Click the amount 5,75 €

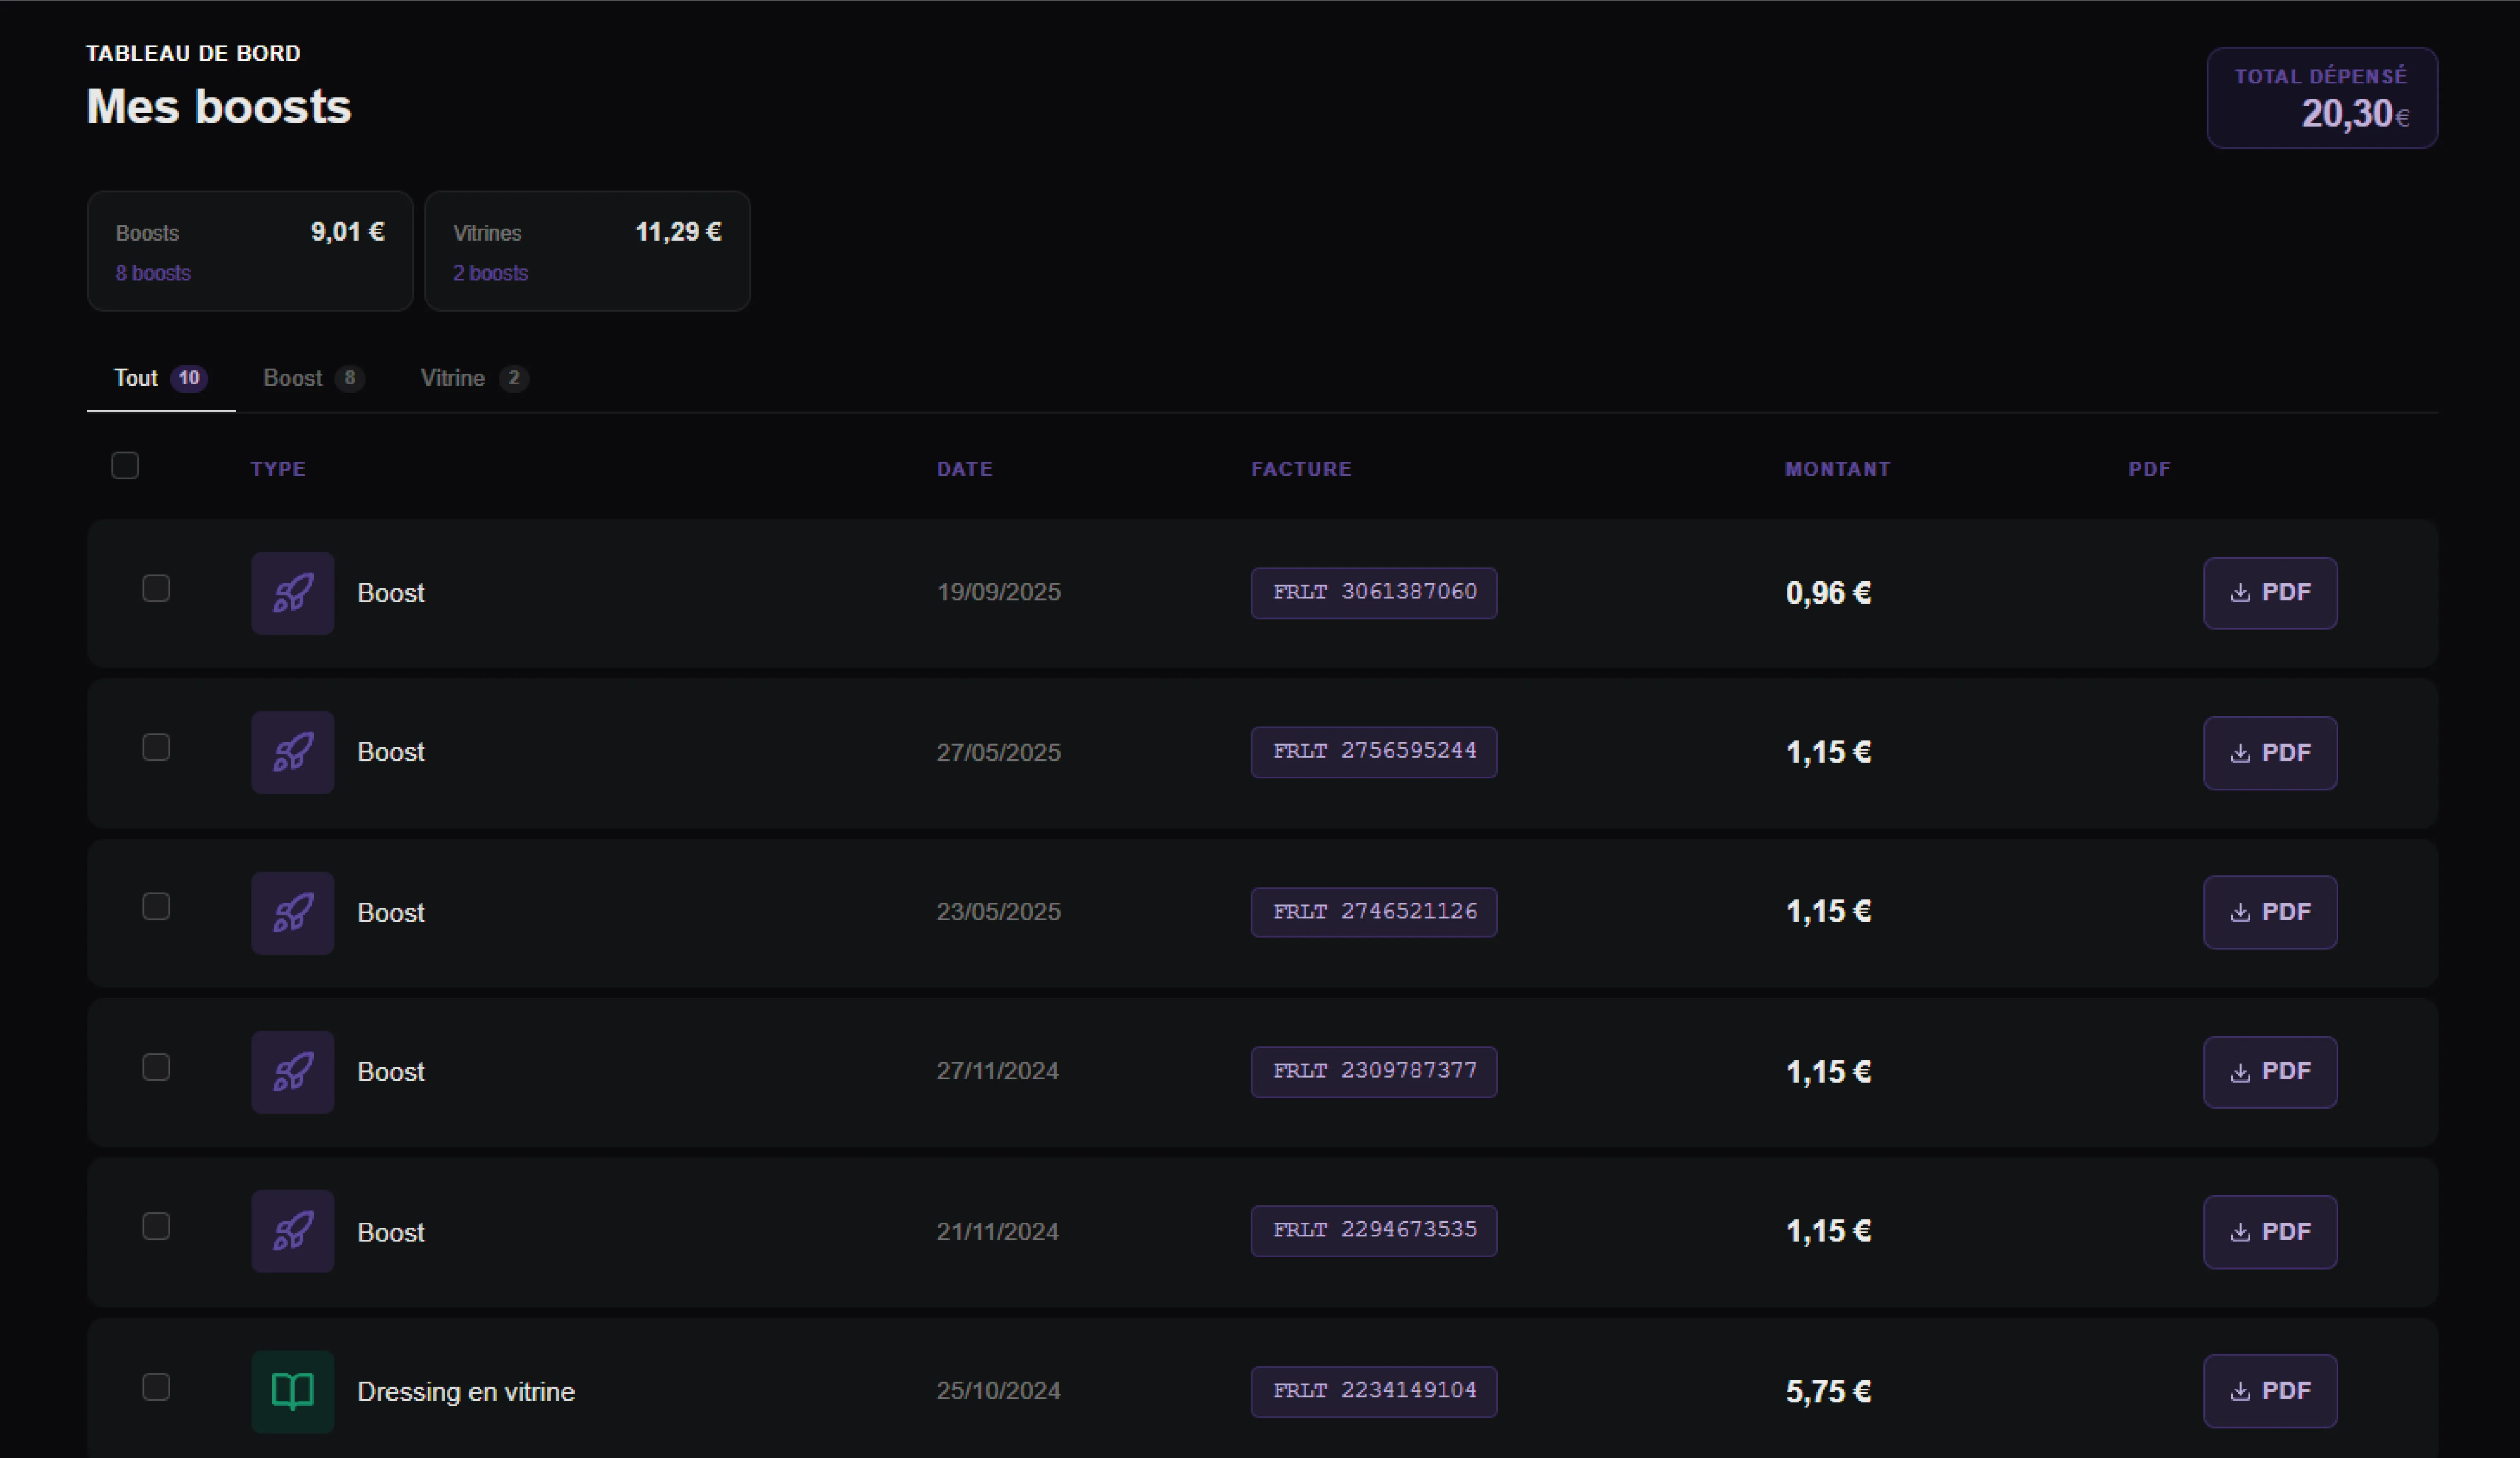[1828, 1391]
